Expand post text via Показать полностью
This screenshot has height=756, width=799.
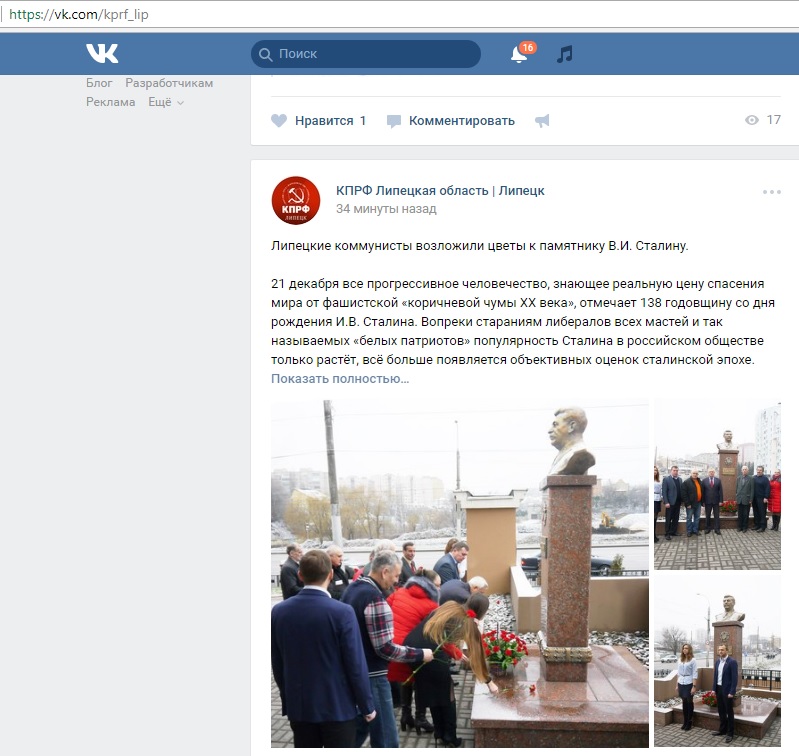tap(340, 379)
